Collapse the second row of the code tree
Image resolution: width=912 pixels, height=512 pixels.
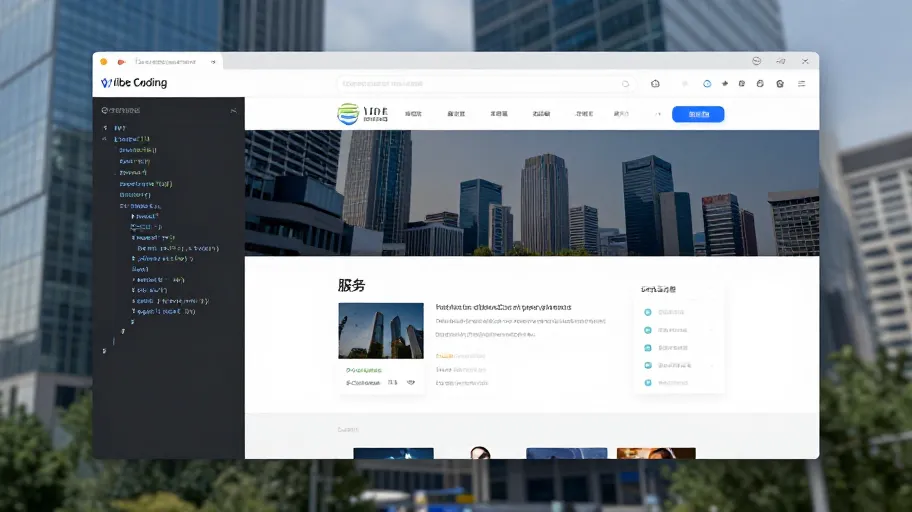coord(105,139)
